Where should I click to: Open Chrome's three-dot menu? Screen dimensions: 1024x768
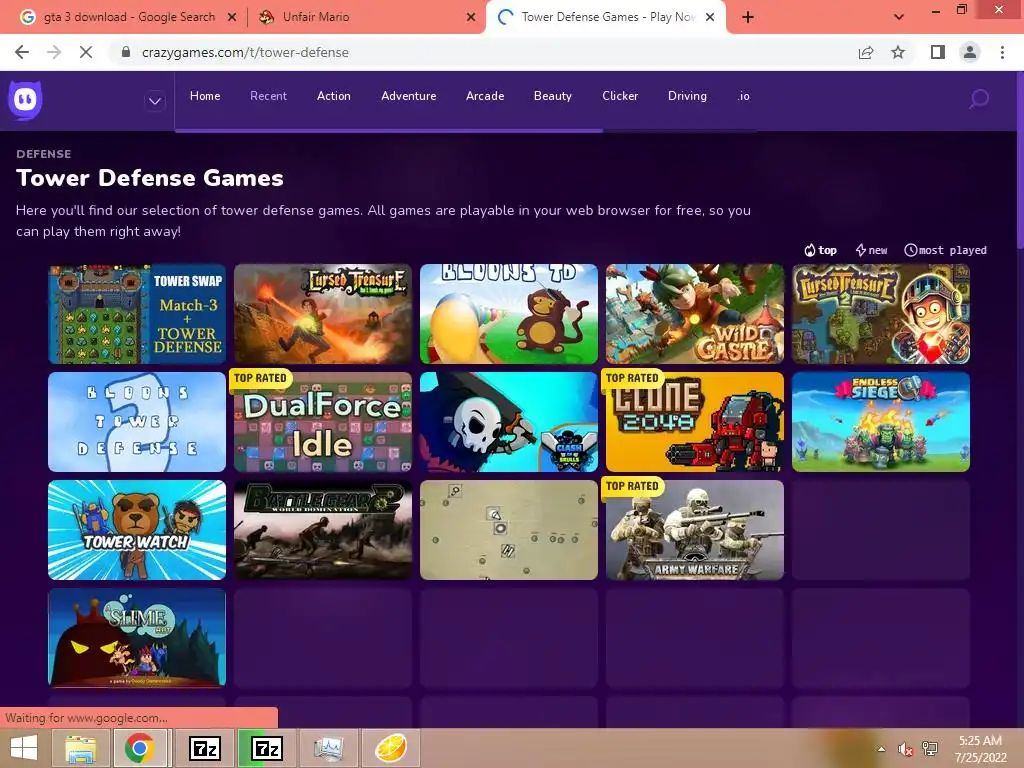(1002, 52)
